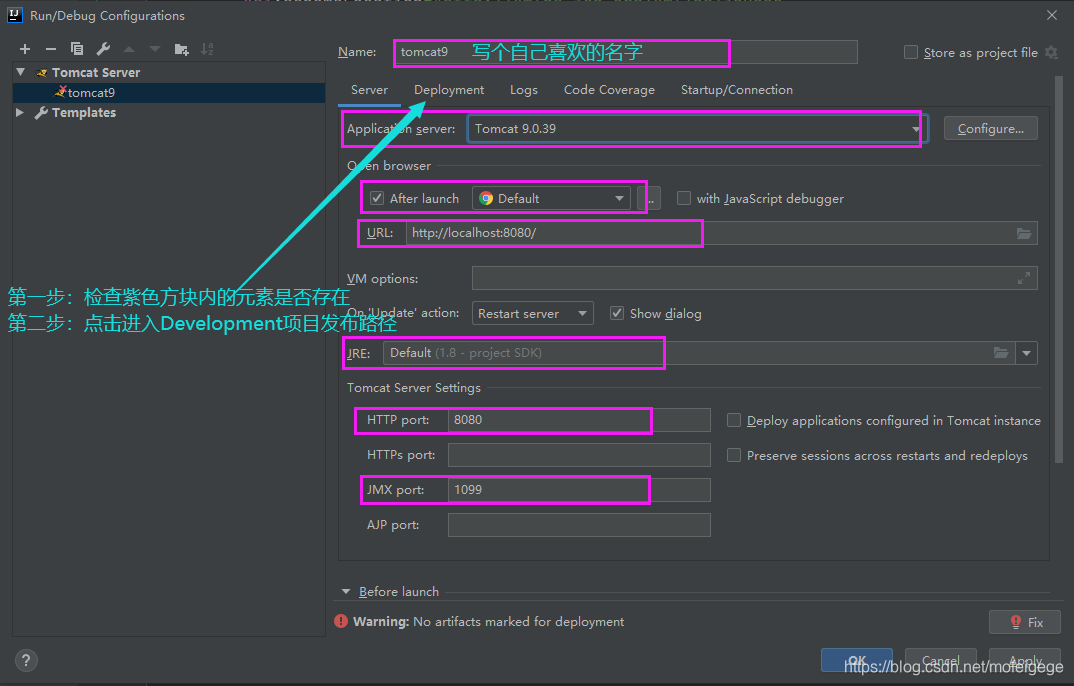The height and width of the screenshot is (686, 1074).
Task: Click the Configure... button
Action: [990, 129]
